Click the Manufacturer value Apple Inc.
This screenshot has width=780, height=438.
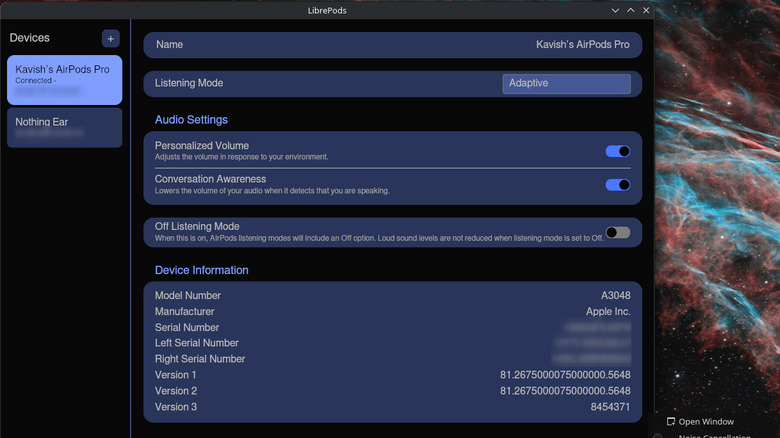[608, 312]
